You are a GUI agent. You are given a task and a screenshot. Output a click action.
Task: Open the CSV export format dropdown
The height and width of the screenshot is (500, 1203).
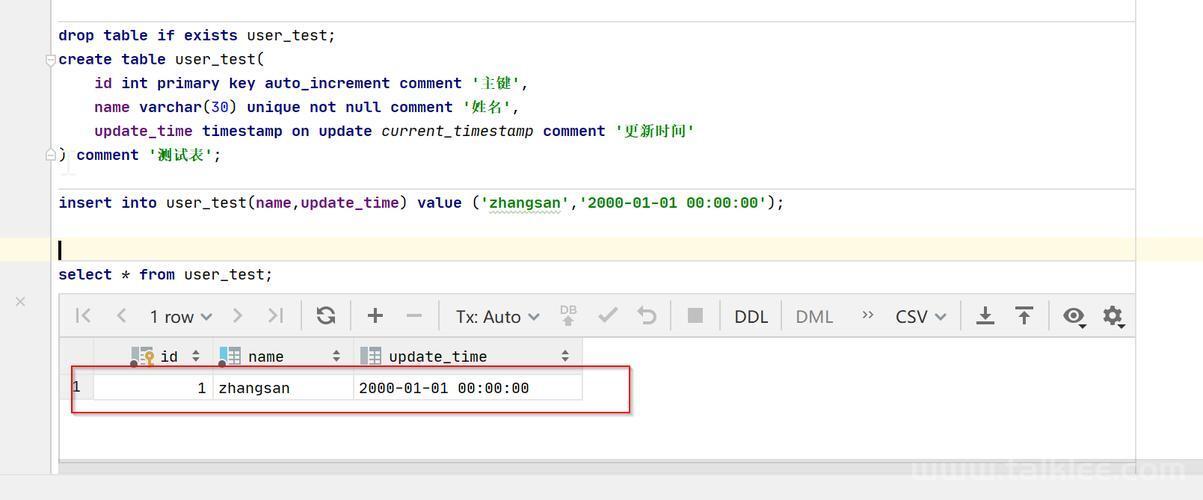pos(921,316)
